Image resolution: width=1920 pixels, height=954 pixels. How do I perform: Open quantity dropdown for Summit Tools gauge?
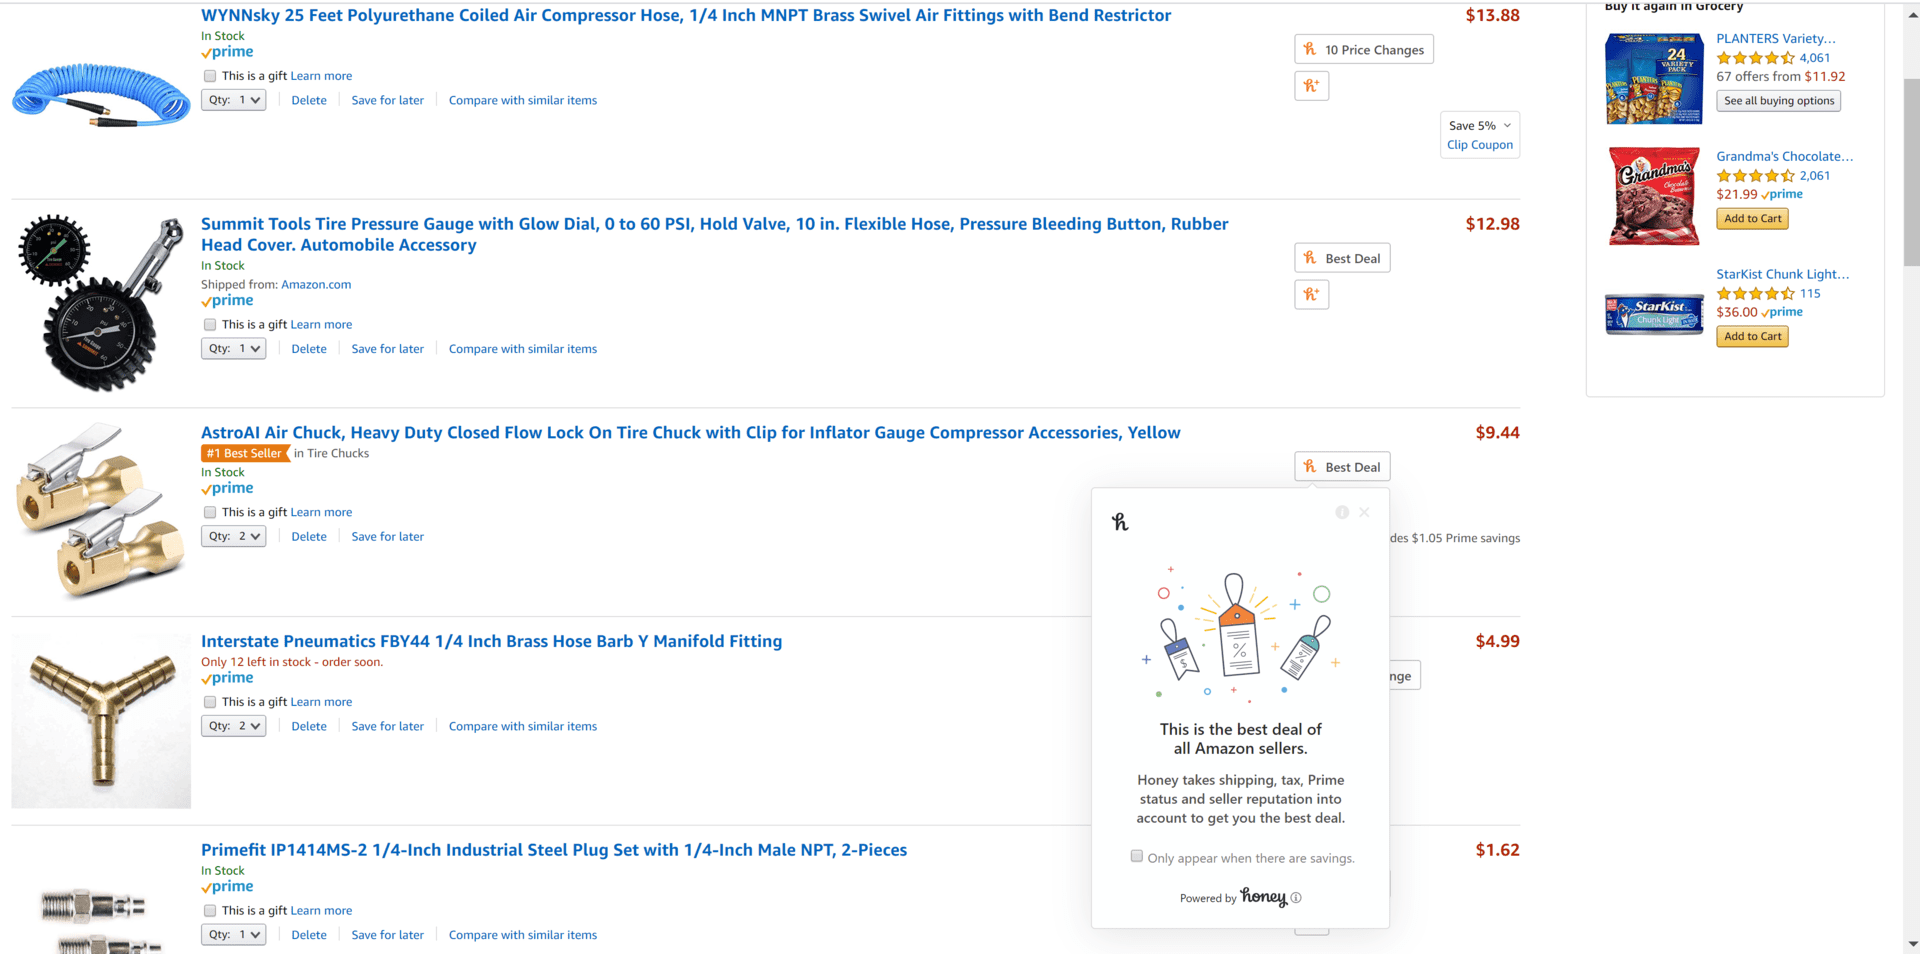tap(234, 349)
